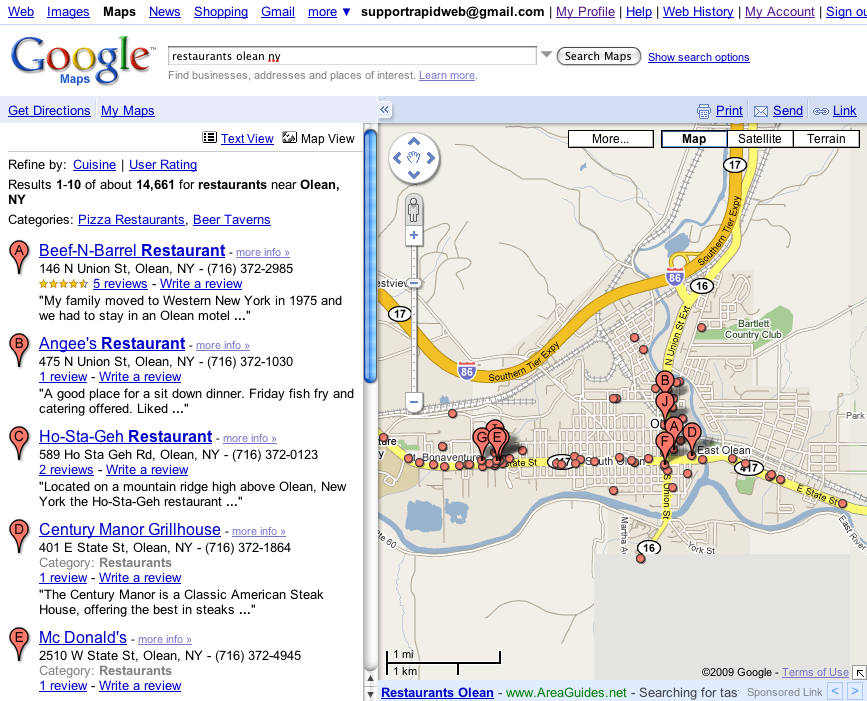The height and width of the screenshot is (701, 867).
Task: Switch to Terrain view
Action: click(x=826, y=139)
